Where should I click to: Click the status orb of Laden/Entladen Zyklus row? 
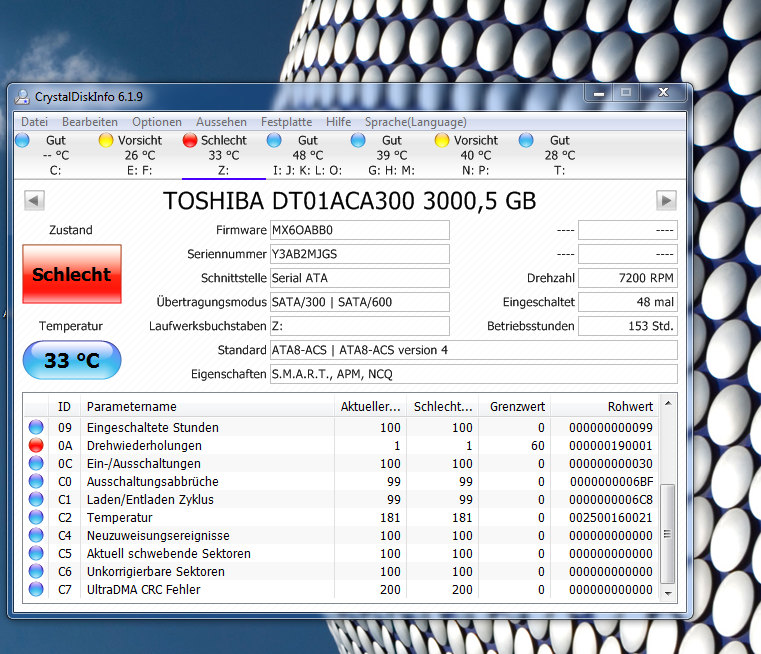click(36, 499)
